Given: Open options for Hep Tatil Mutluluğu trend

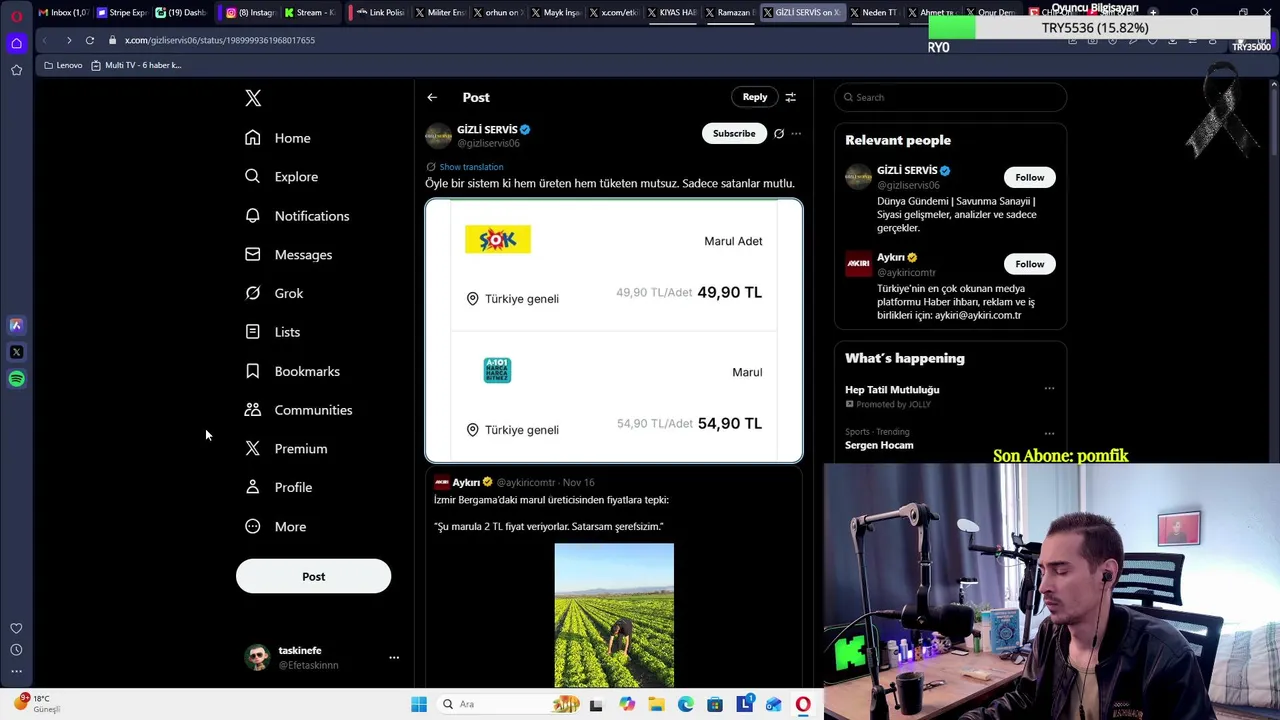Looking at the screenshot, I should 1049,388.
